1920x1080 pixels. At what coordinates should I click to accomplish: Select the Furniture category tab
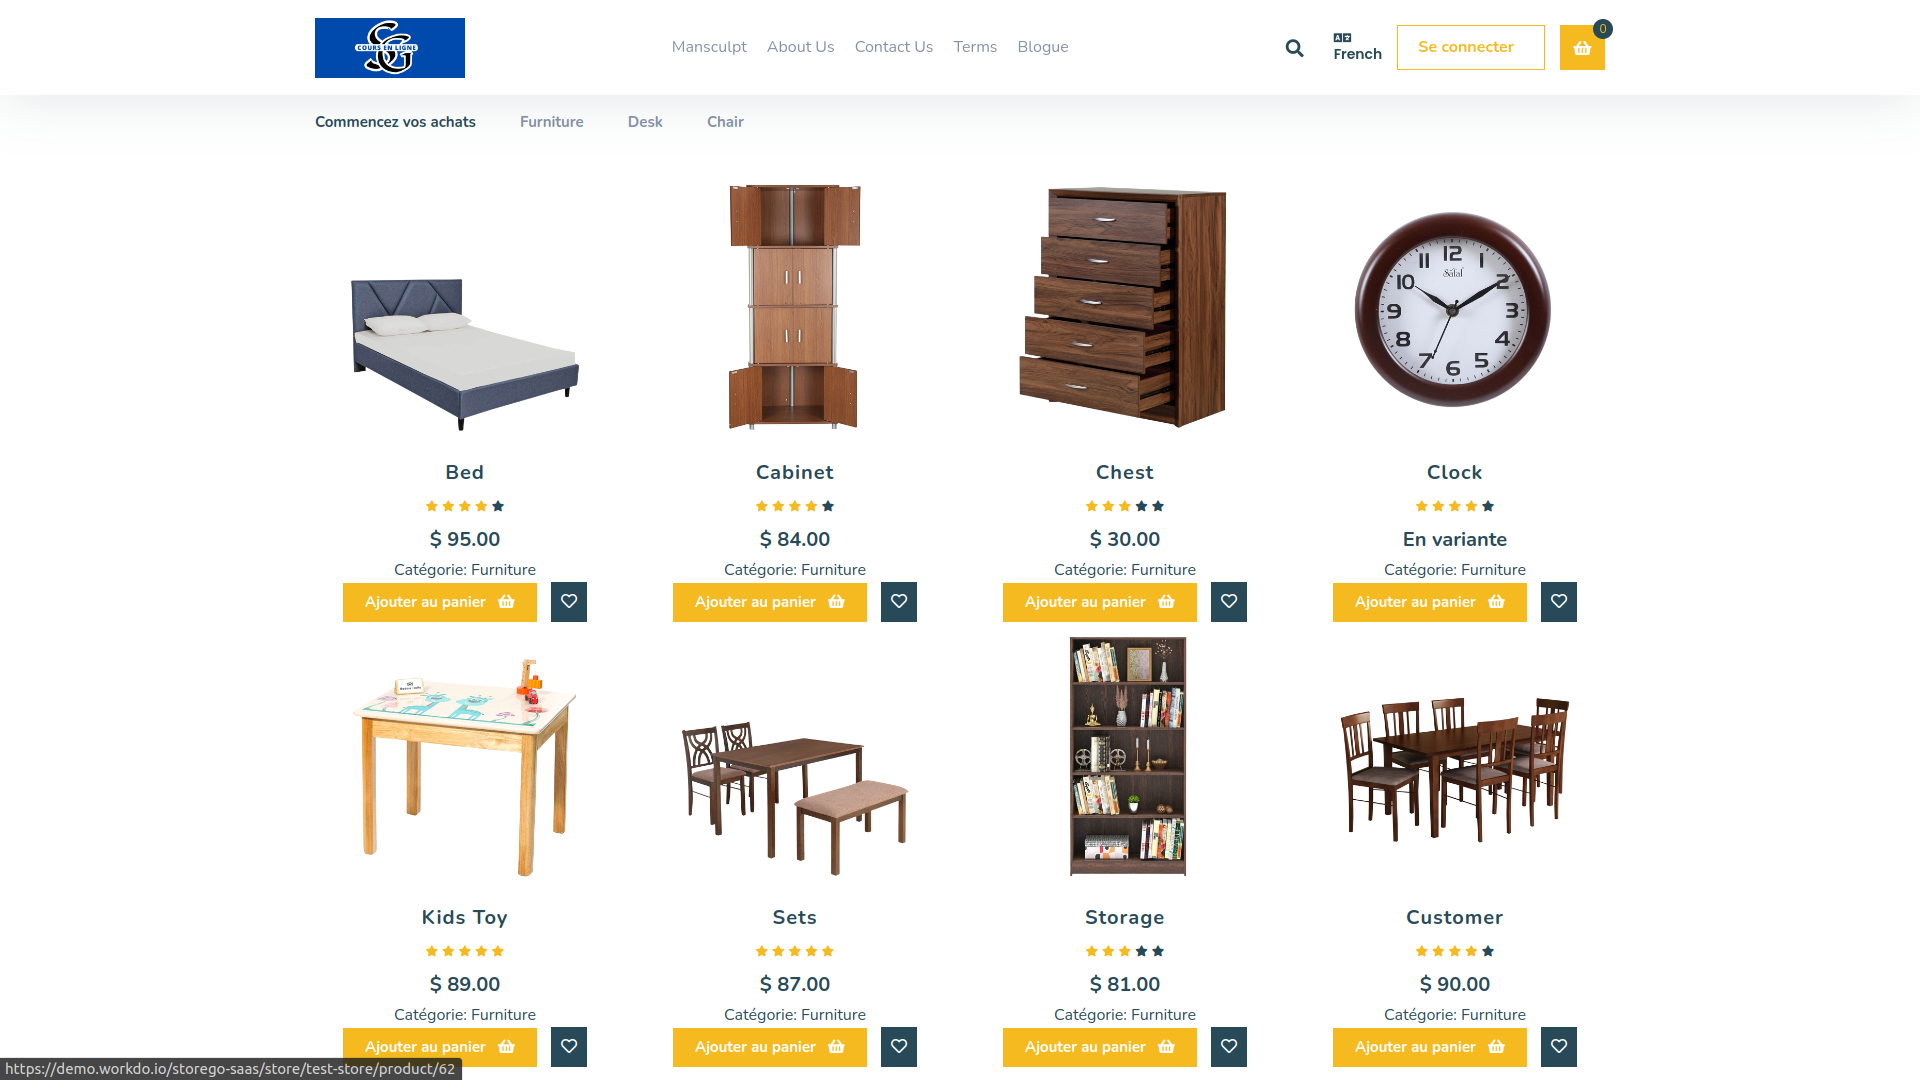pos(552,122)
